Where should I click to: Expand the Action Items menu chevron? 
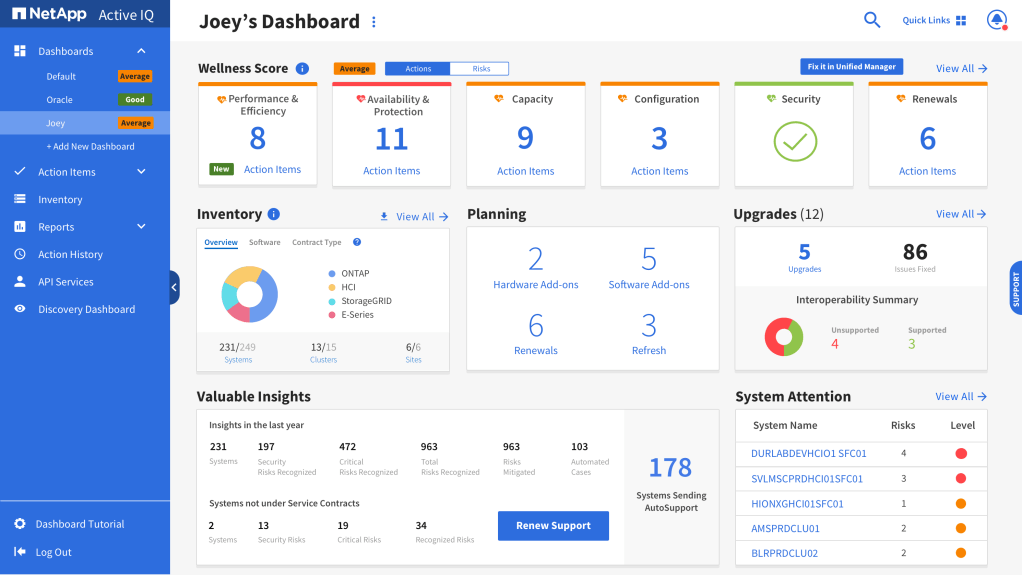click(x=141, y=172)
